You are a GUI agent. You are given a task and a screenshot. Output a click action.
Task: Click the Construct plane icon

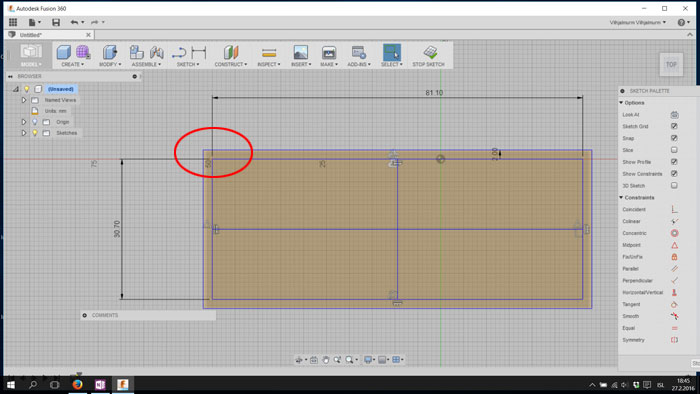pyautogui.click(x=231, y=52)
